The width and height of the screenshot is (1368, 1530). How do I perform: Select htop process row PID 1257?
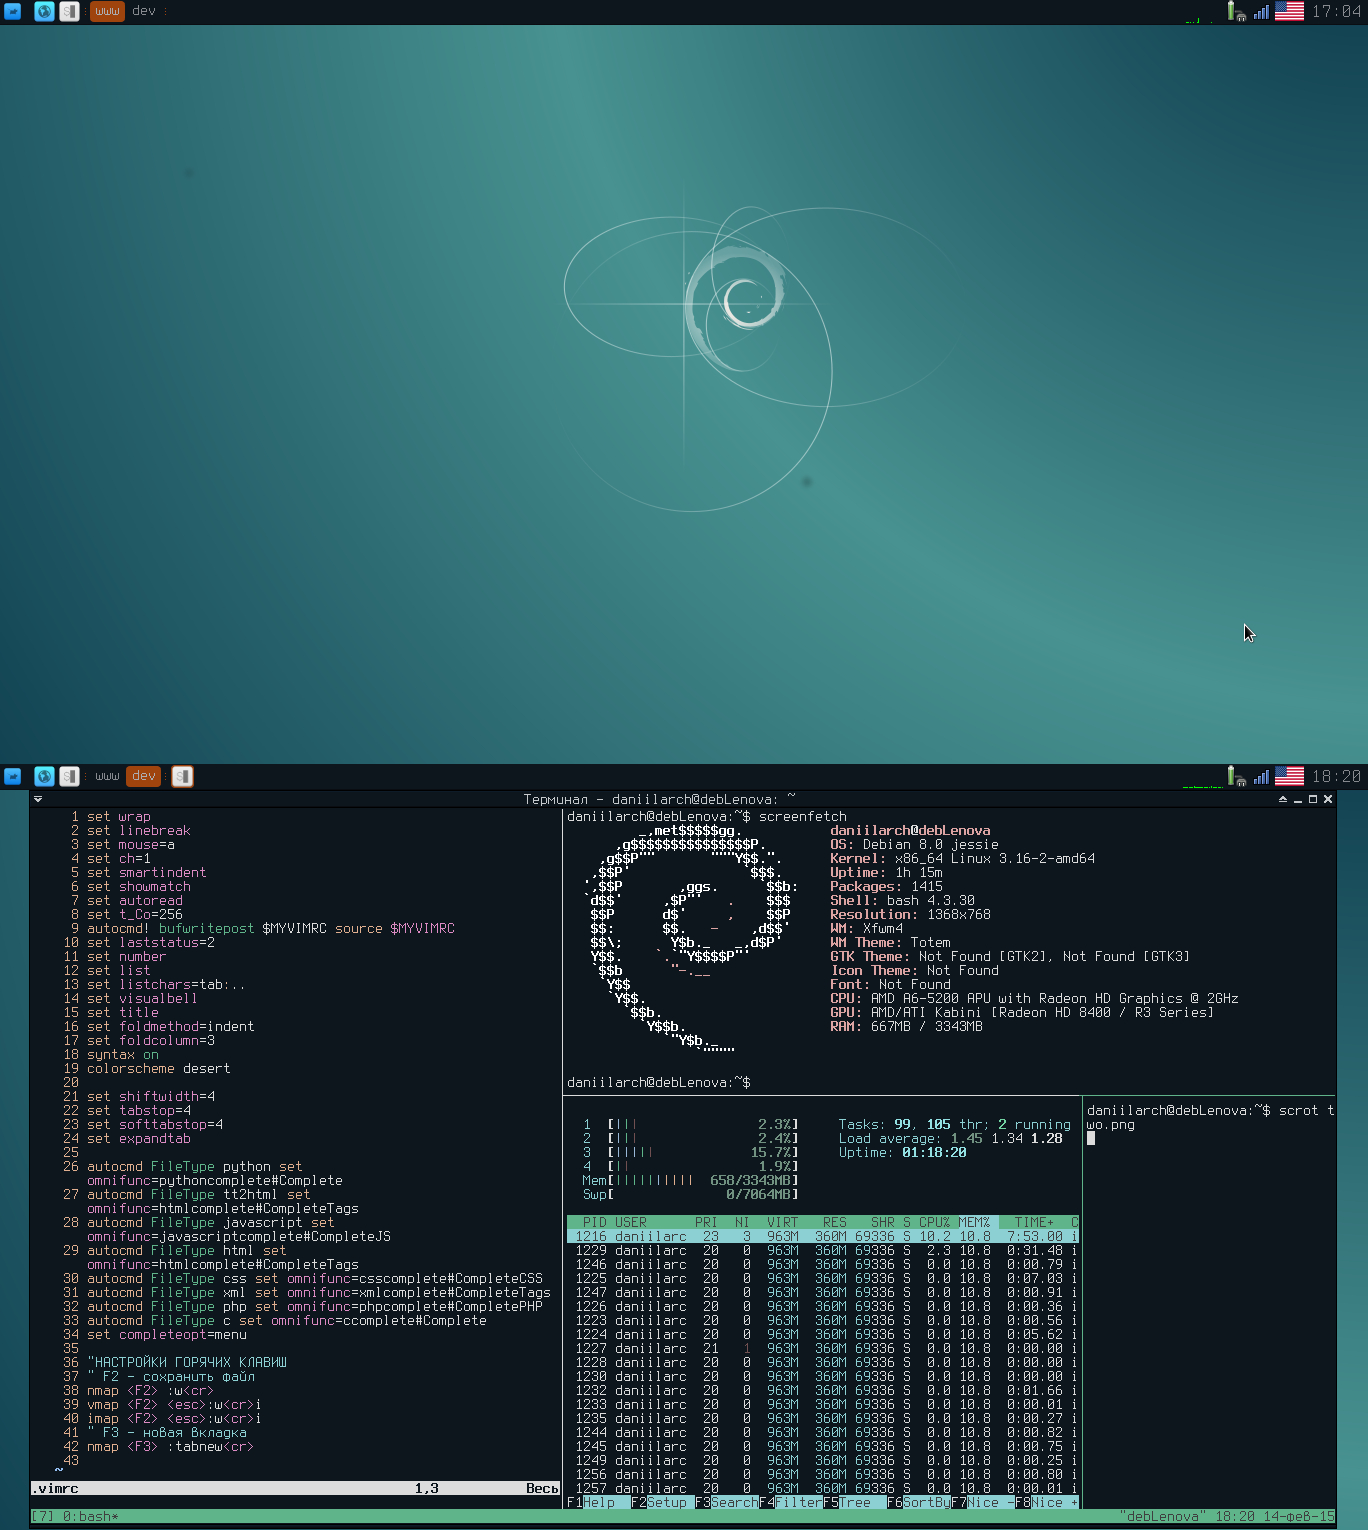[823, 1488]
